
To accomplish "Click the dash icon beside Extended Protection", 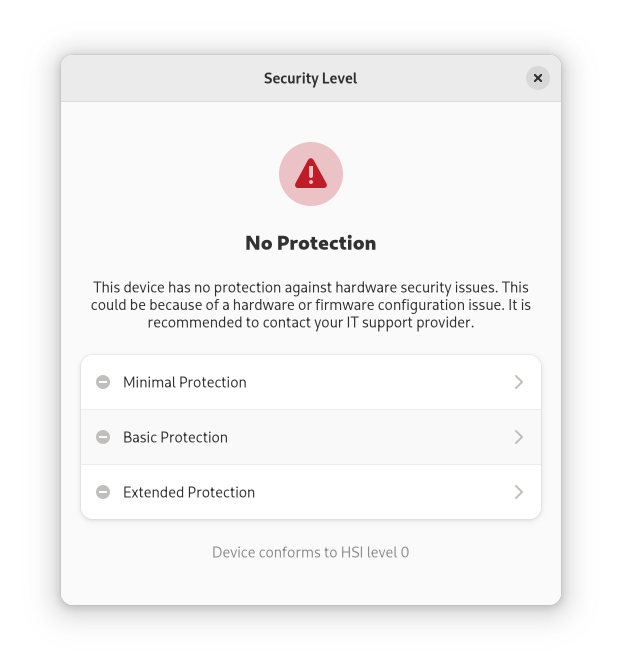I will [103, 492].
